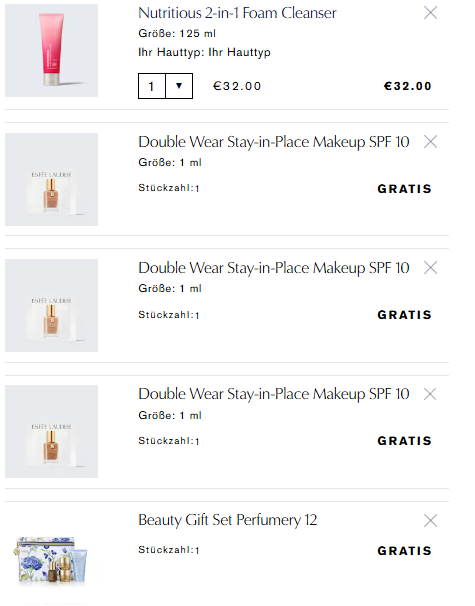Click GRATIS label of Beauty Gift Set
Screen dimensions: 475x606
point(404,550)
